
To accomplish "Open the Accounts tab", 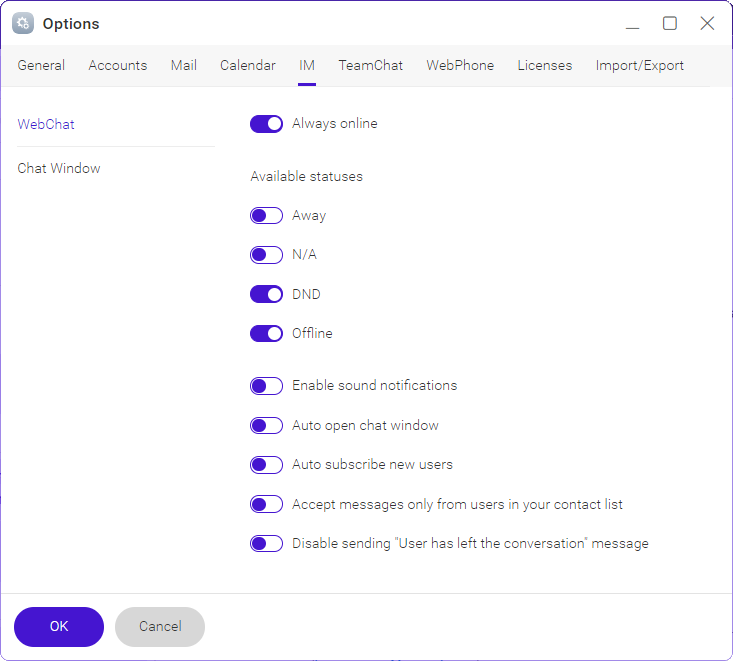I will click(x=118, y=65).
